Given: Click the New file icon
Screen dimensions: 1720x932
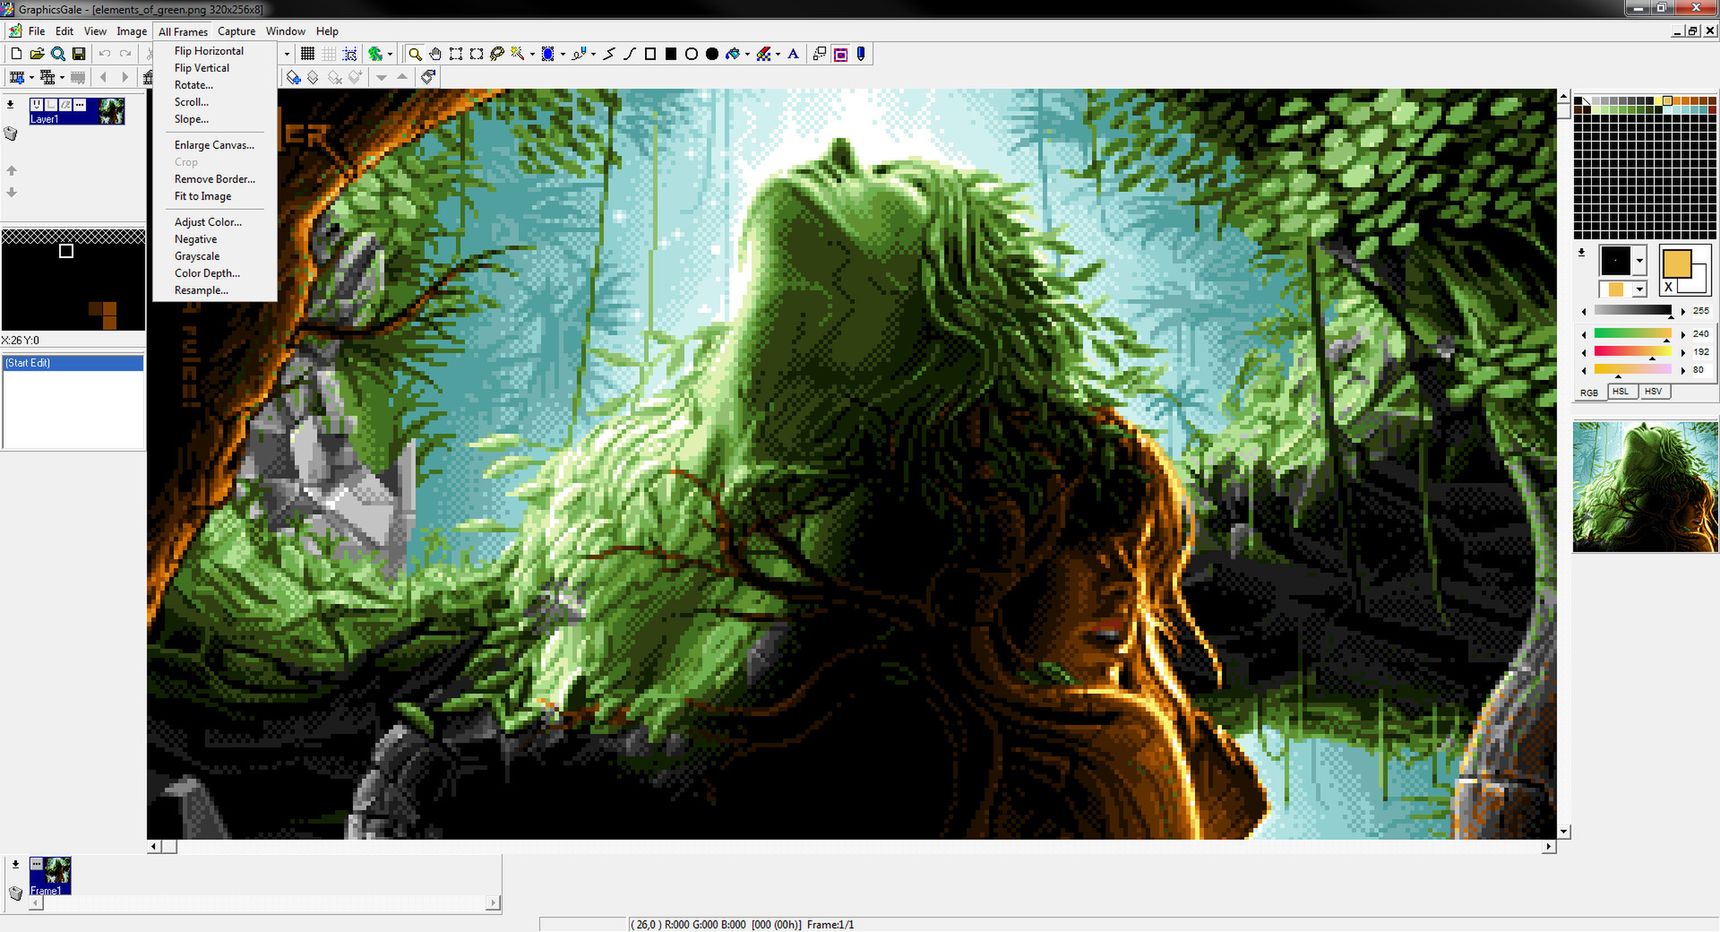Looking at the screenshot, I should 16,53.
